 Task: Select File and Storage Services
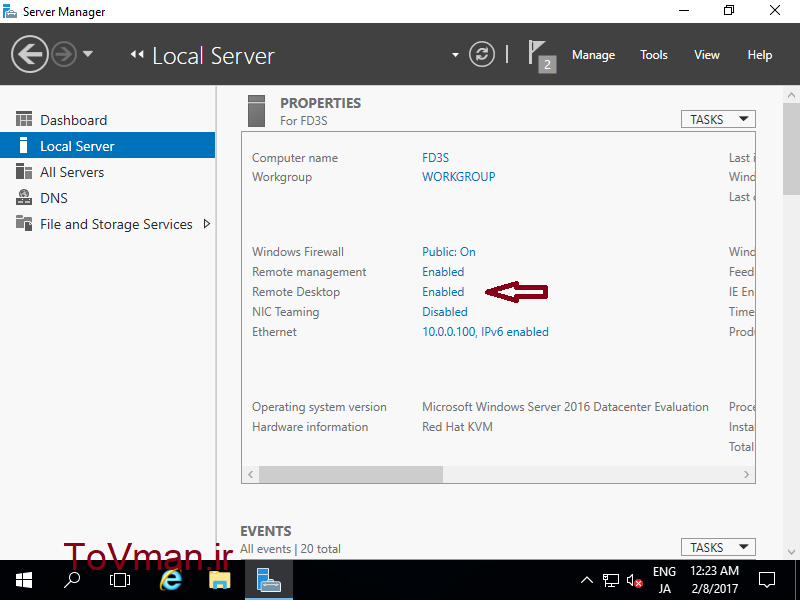116,224
